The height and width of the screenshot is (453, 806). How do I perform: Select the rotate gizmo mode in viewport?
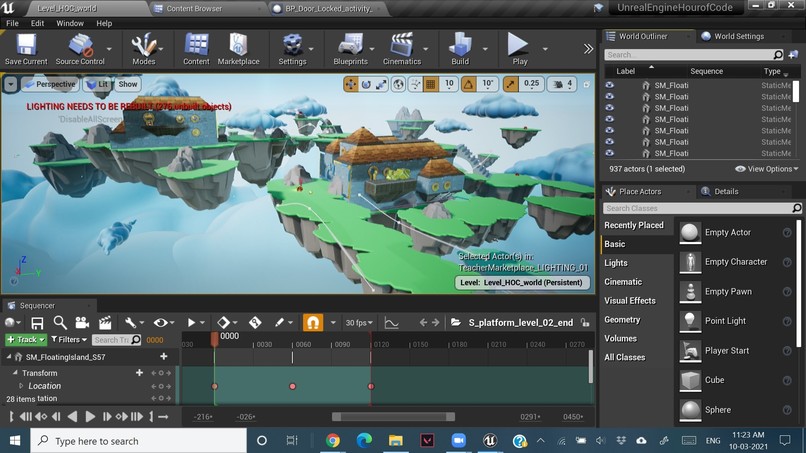click(366, 84)
